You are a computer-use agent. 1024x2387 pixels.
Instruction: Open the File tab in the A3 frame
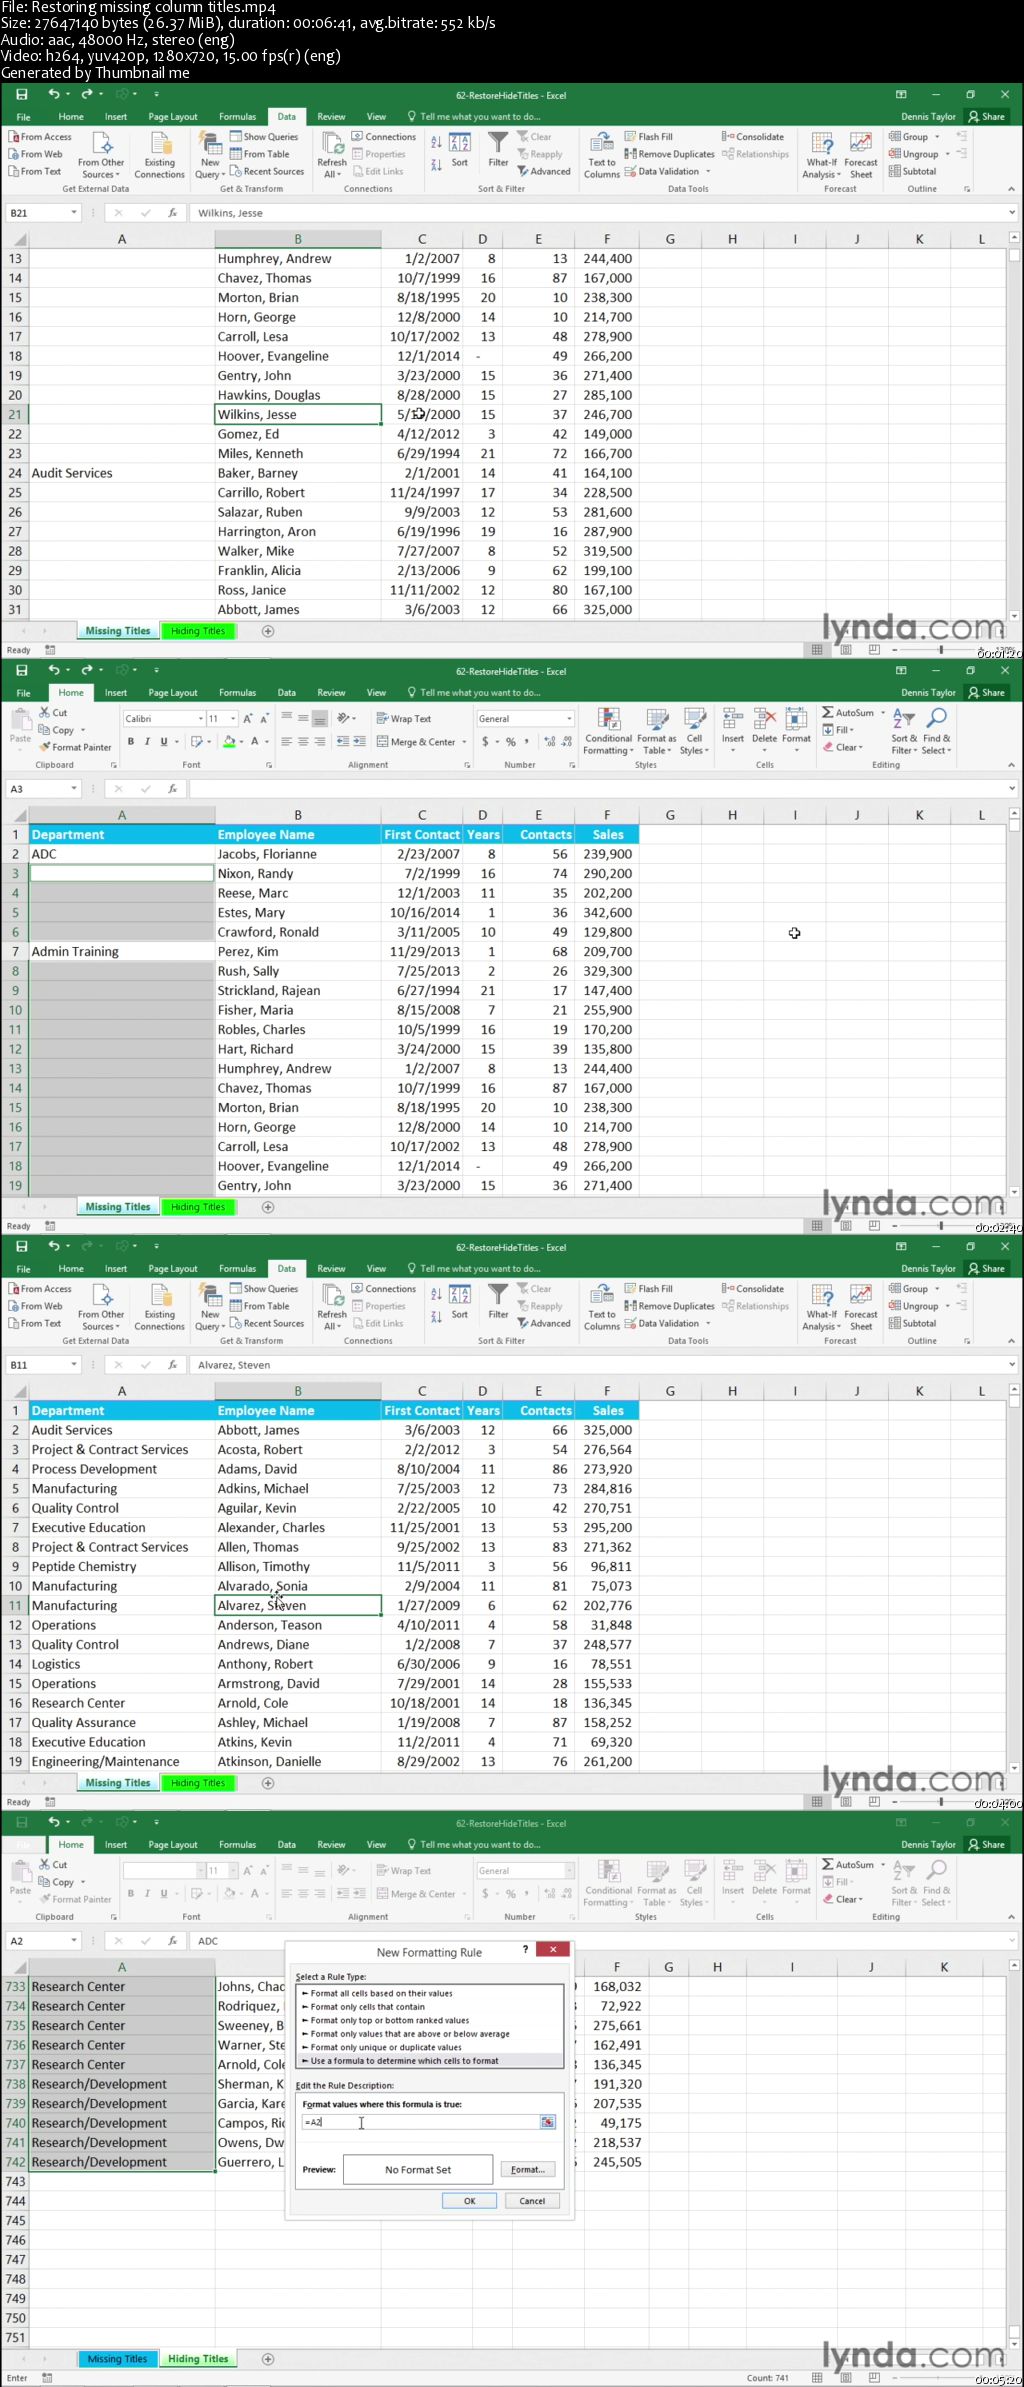click(x=23, y=692)
